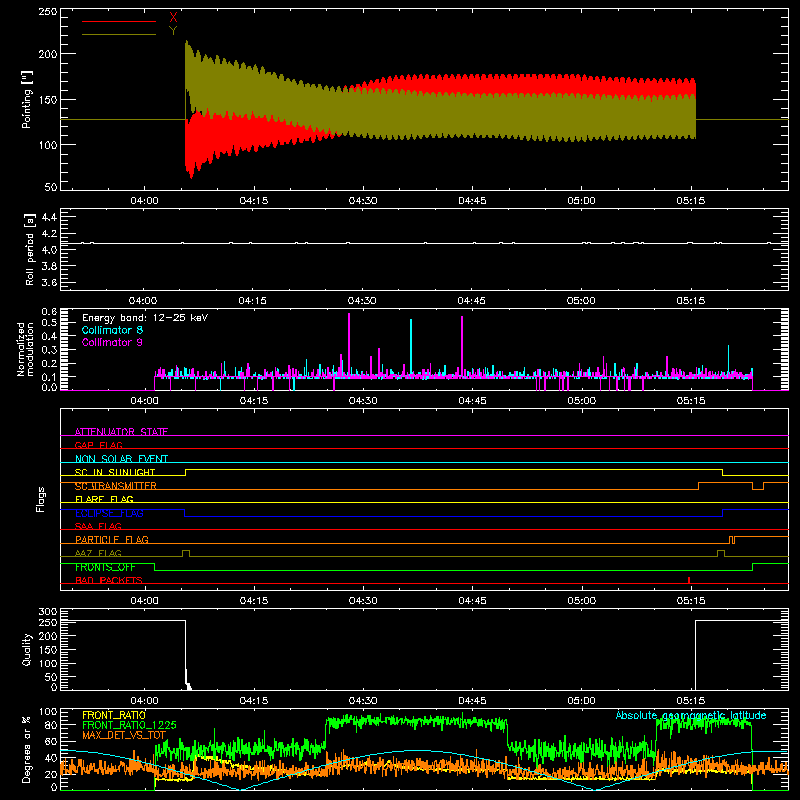Click the FLARE_FLAG label
Image resolution: width=800 pixels, height=800 pixels.
coord(104,499)
